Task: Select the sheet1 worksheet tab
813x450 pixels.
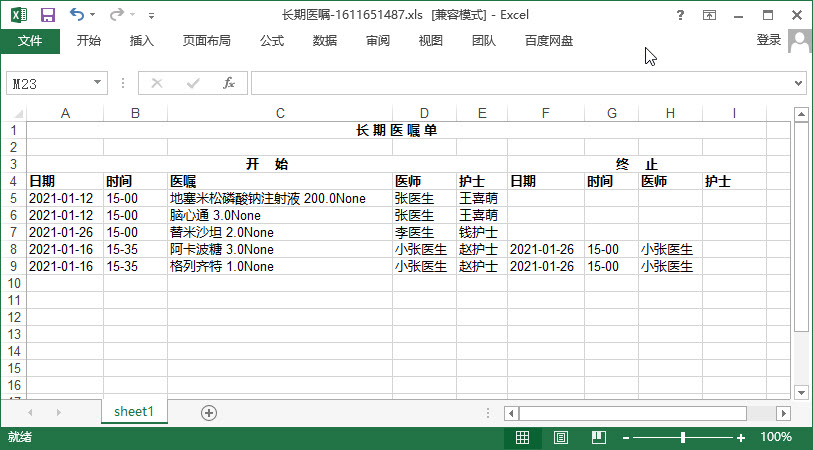Action: pos(133,412)
